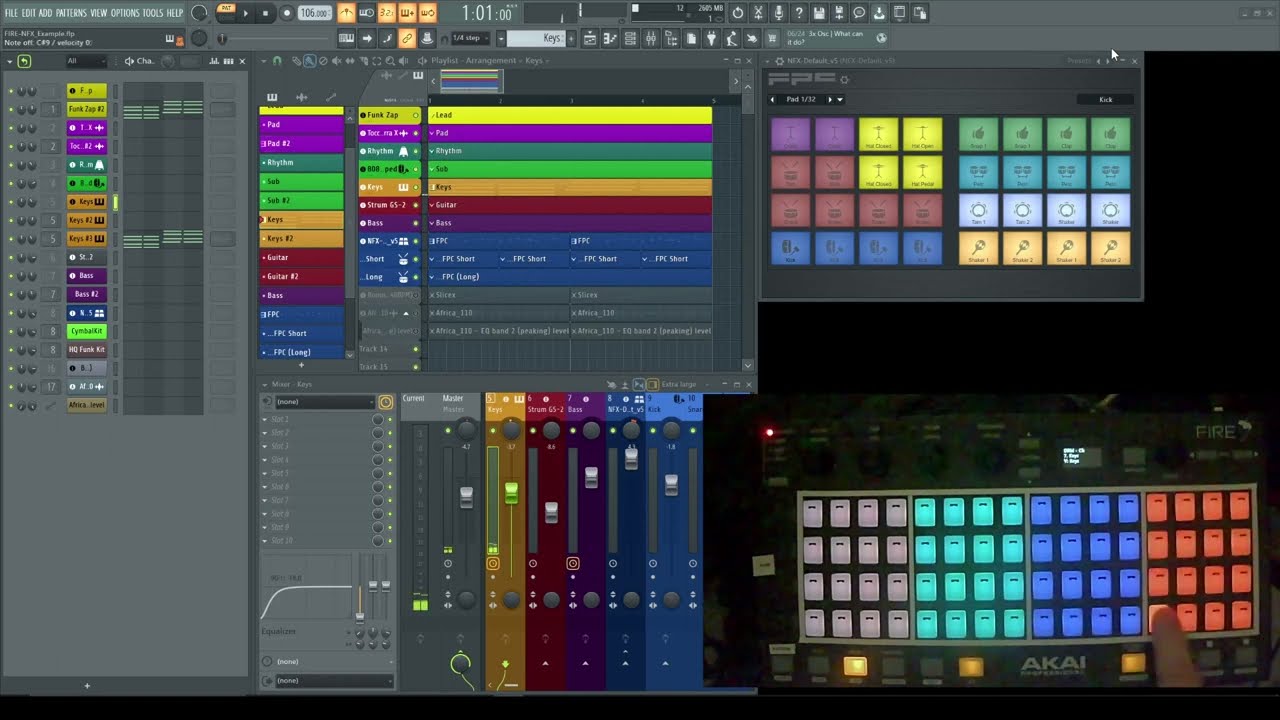Click the Funk Zap channel button

[x=87, y=109]
